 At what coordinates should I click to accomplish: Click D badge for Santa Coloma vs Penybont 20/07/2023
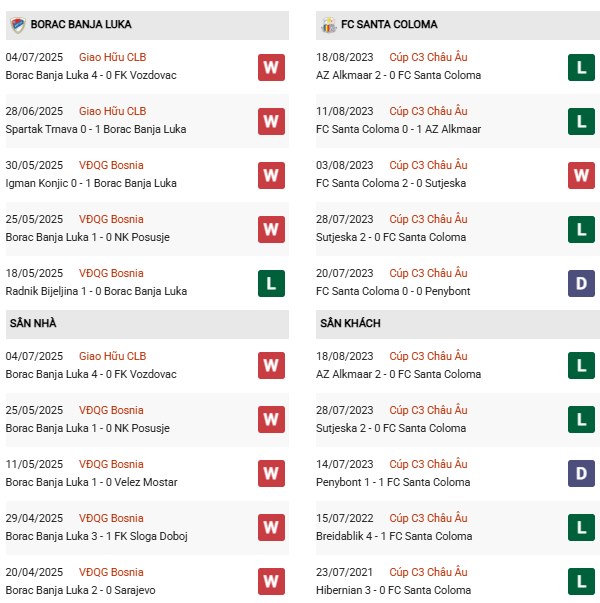click(581, 283)
